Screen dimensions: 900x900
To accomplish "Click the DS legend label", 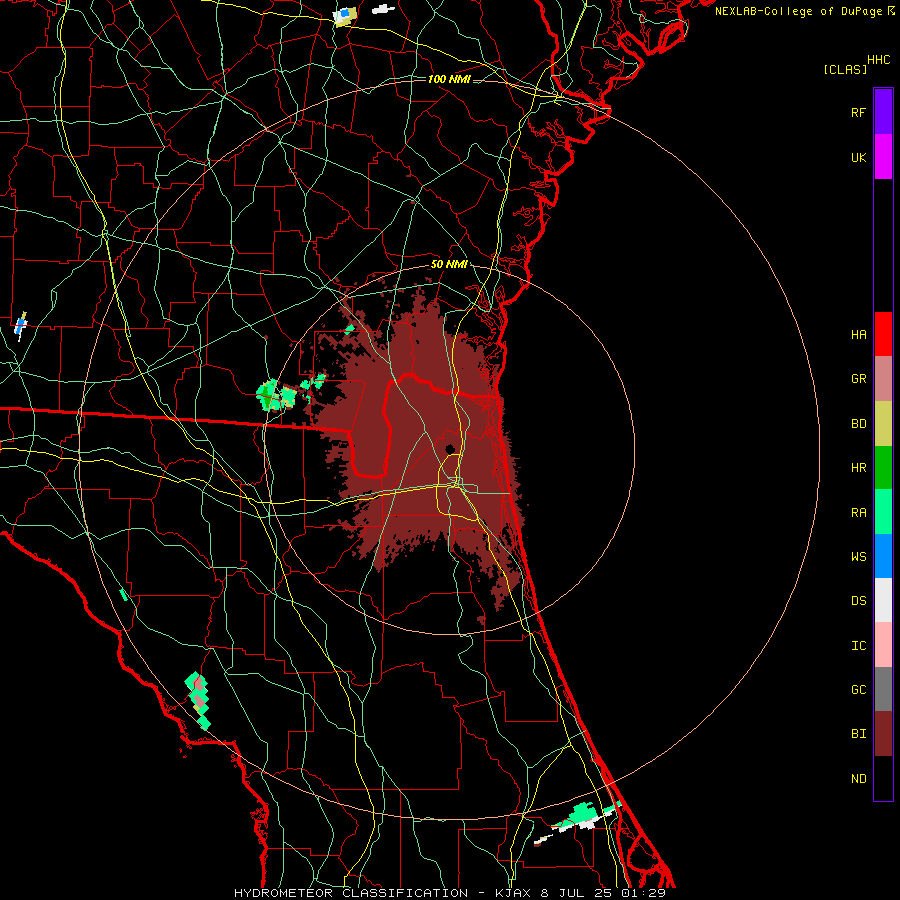I will [x=858, y=601].
